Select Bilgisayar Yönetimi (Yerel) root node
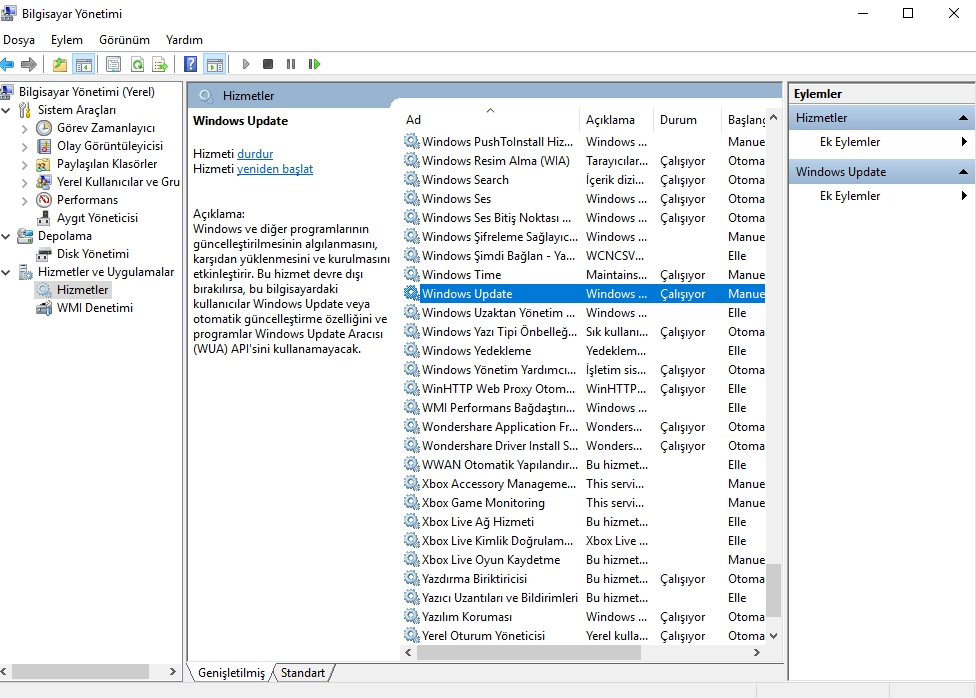Screen dimensions: 976x698 tap(87, 92)
